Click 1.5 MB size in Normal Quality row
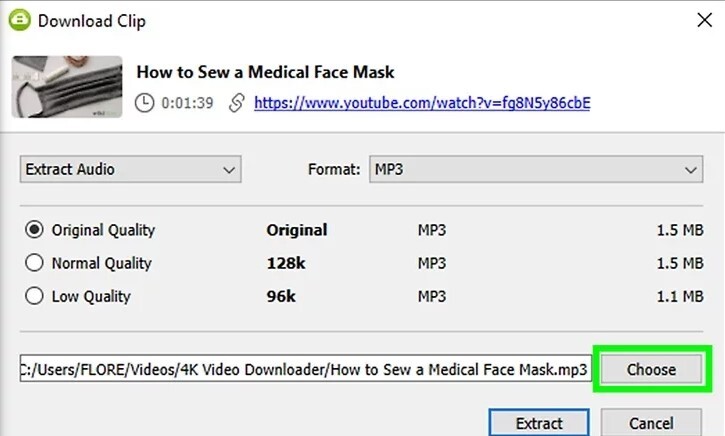This screenshot has width=725, height=436. (x=680, y=263)
